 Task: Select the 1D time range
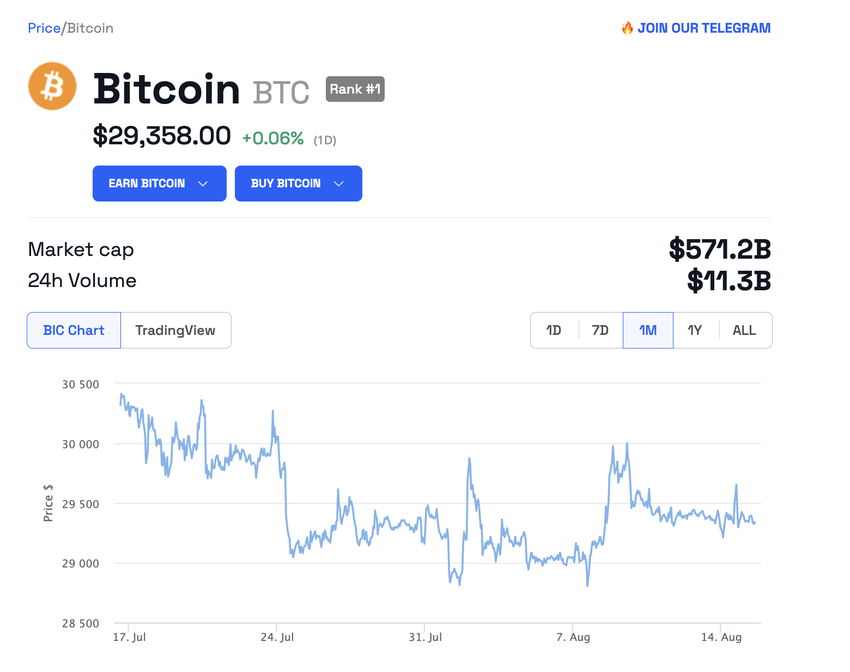tap(554, 330)
